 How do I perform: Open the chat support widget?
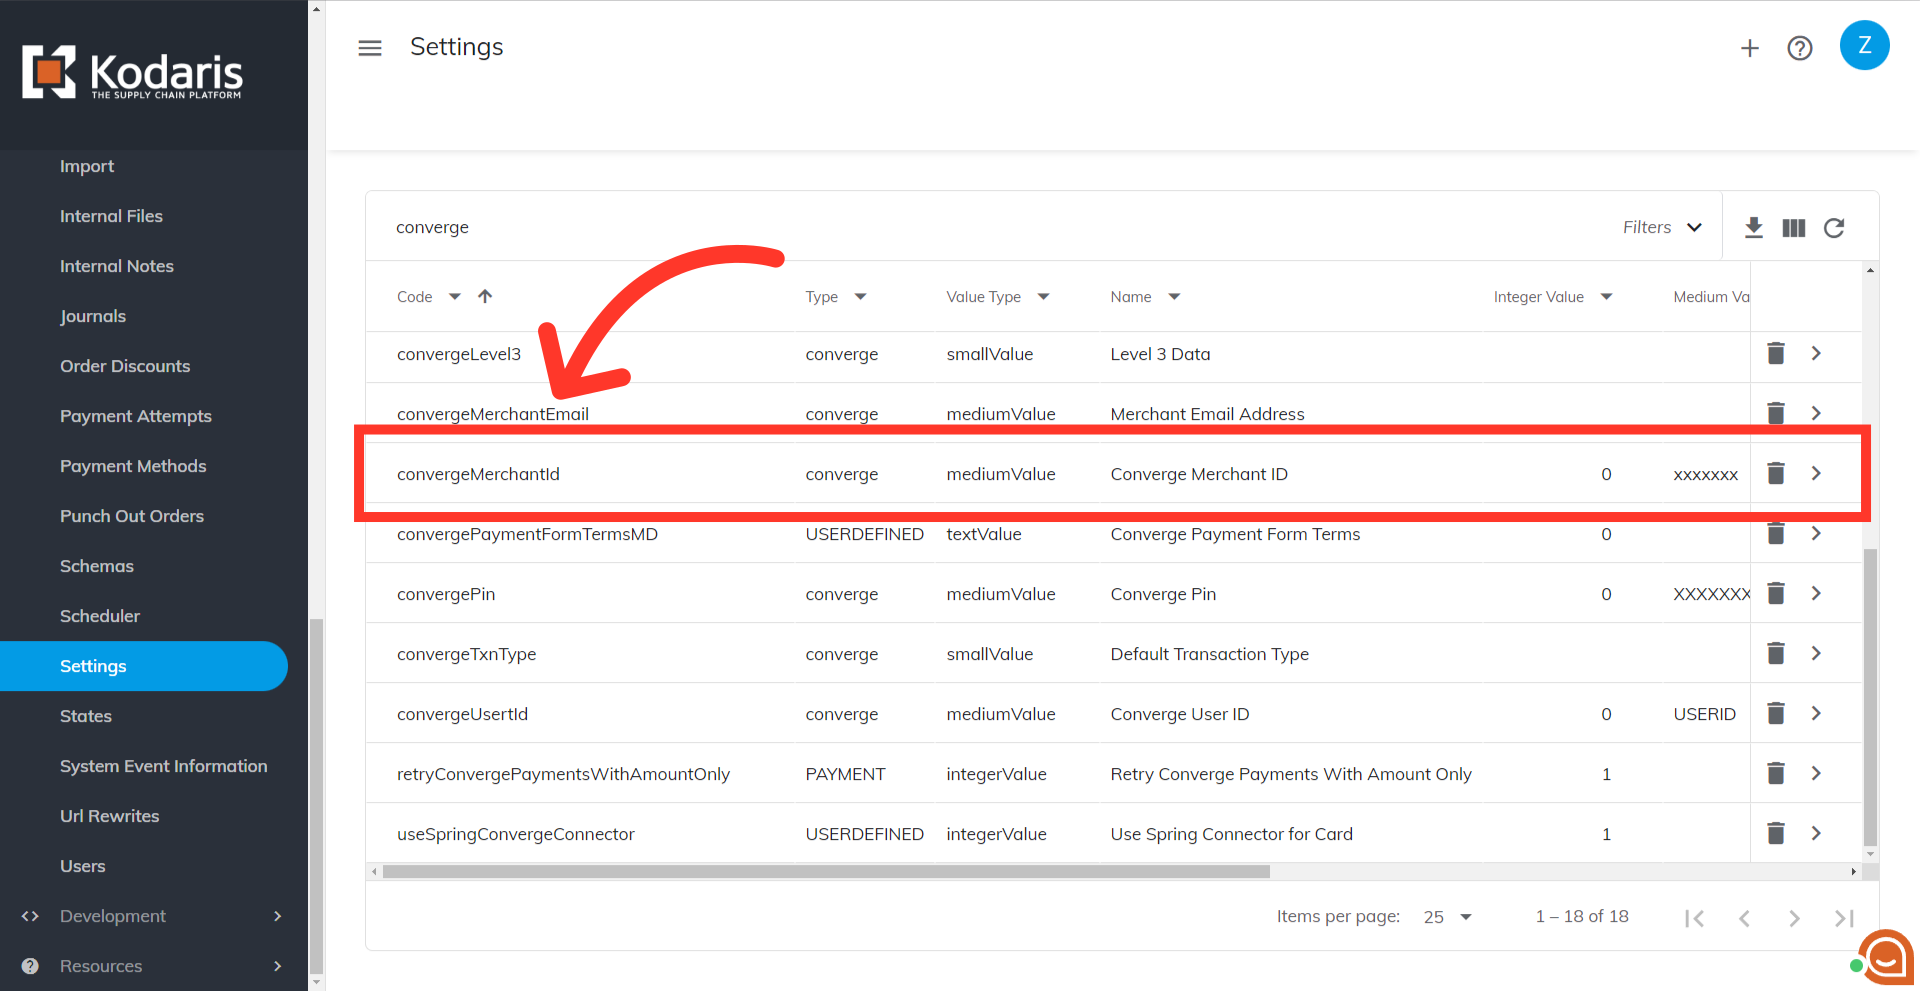(x=1886, y=958)
